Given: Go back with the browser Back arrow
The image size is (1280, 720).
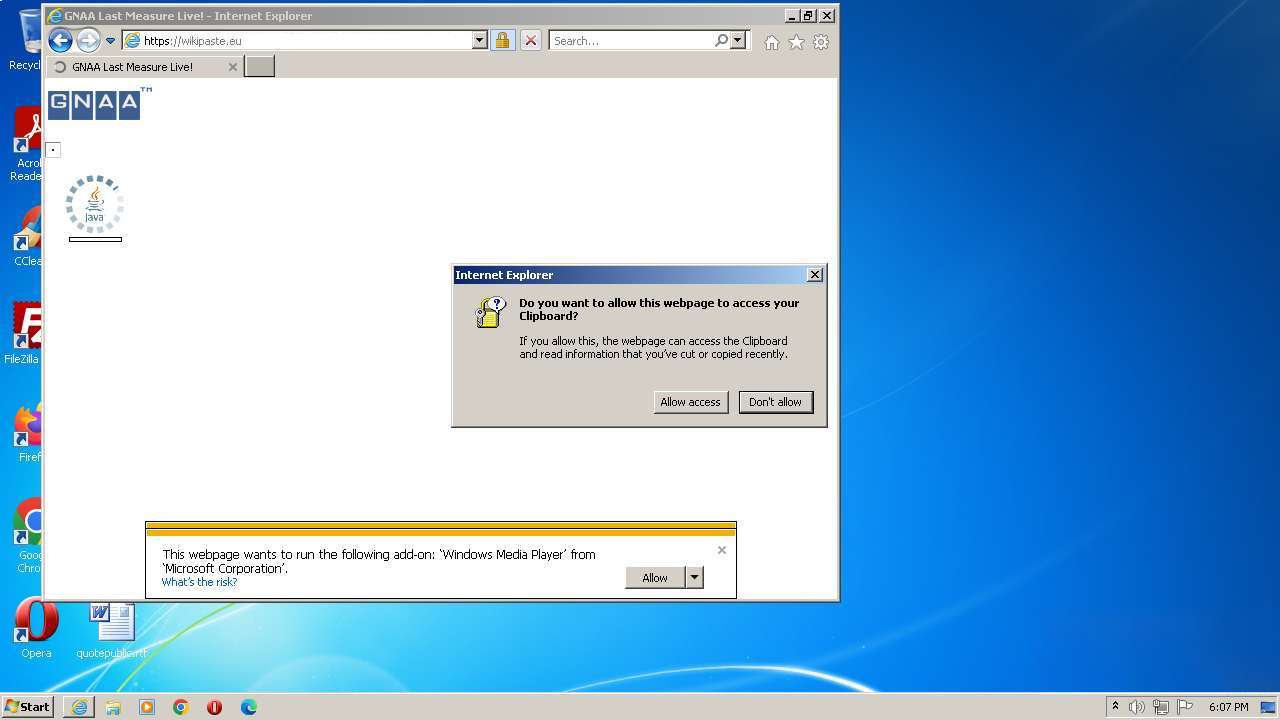Looking at the screenshot, I should tap(60, 41).
